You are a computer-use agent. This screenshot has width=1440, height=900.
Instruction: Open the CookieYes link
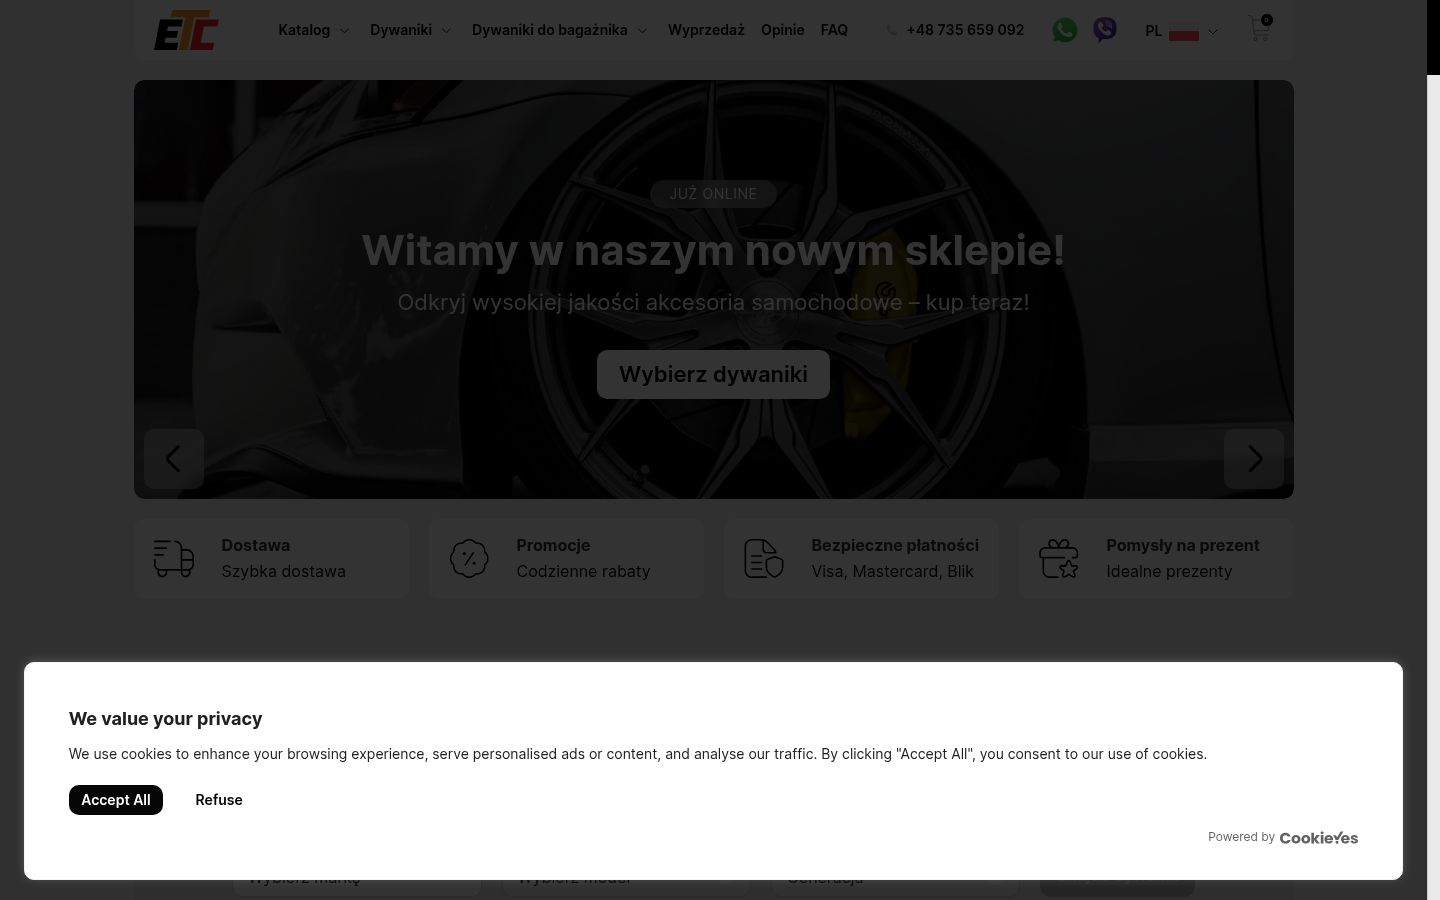point(1319,838)
